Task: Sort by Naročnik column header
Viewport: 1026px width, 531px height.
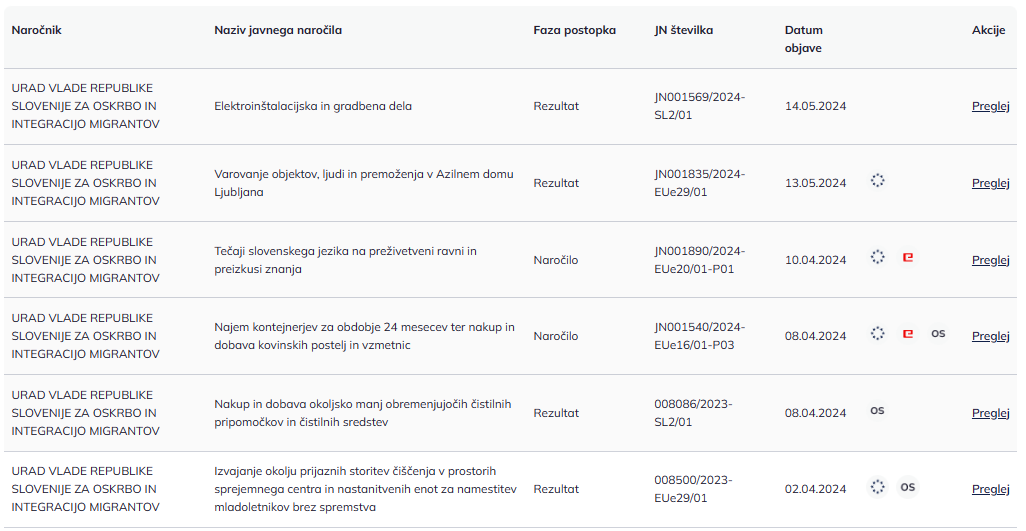Action: coord(37,30)
